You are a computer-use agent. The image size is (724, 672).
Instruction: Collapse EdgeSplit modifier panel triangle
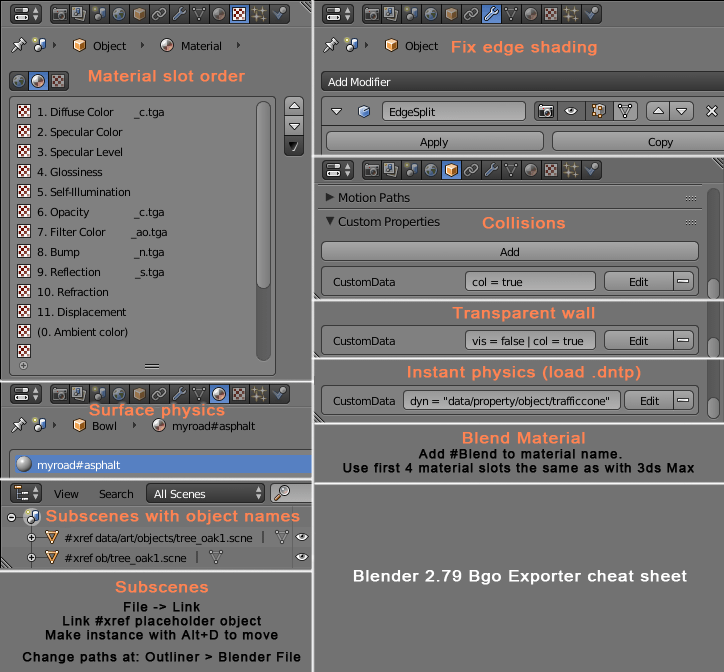(337, 111)
